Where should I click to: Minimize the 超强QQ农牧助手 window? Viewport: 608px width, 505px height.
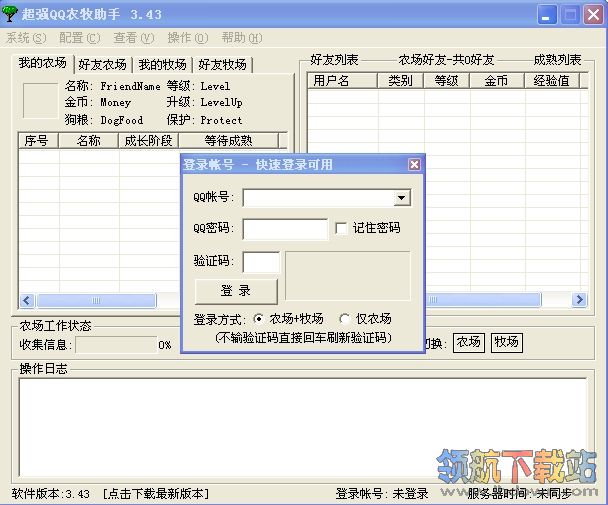pyautogui.click(x=547, y=15)
